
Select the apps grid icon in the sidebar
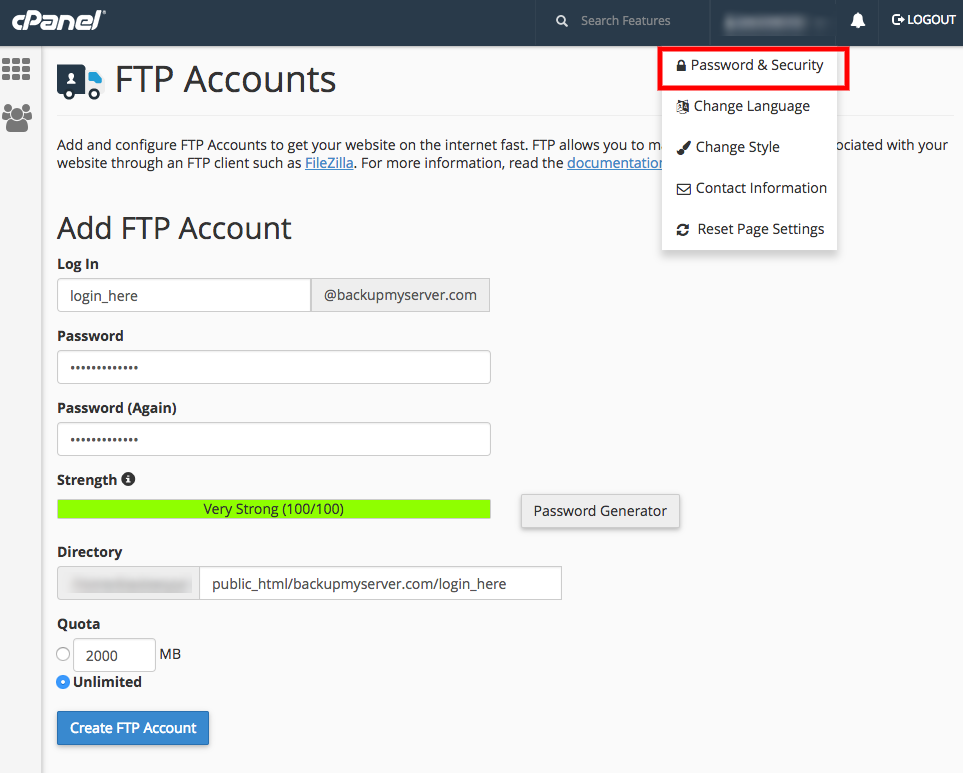click(x=17, y=68)
